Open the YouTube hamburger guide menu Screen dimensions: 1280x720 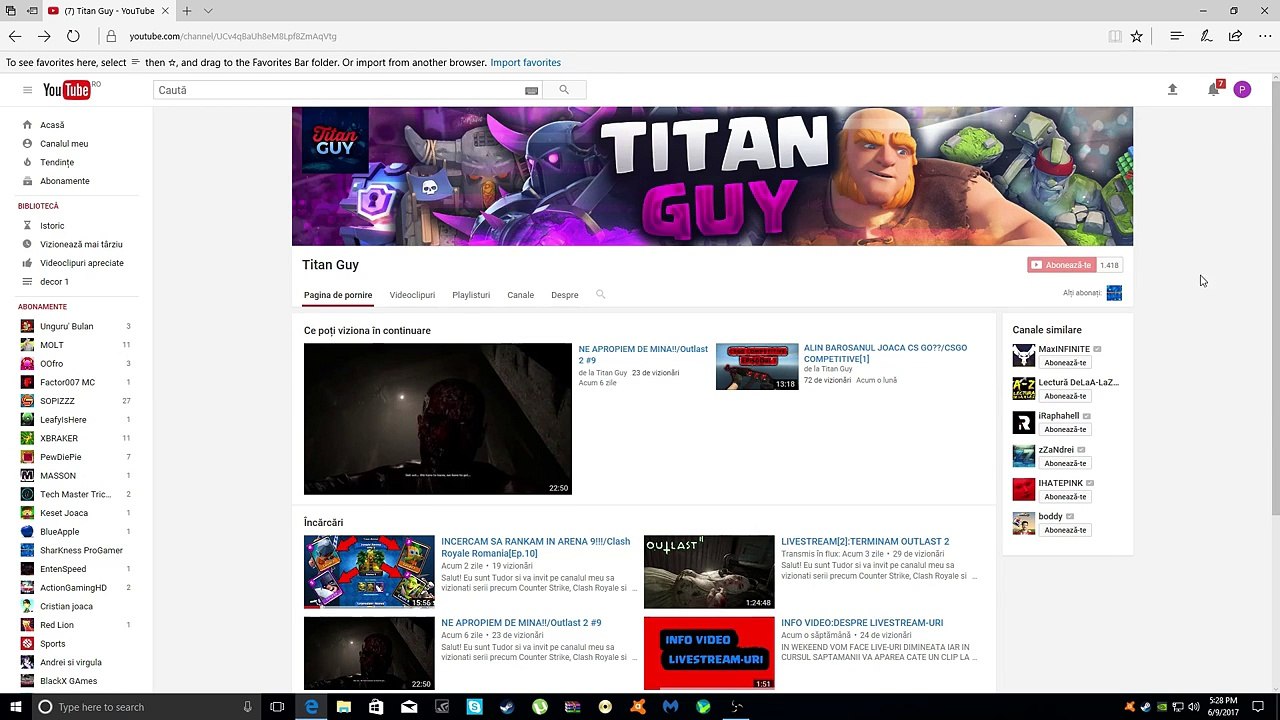coord(27,90)
